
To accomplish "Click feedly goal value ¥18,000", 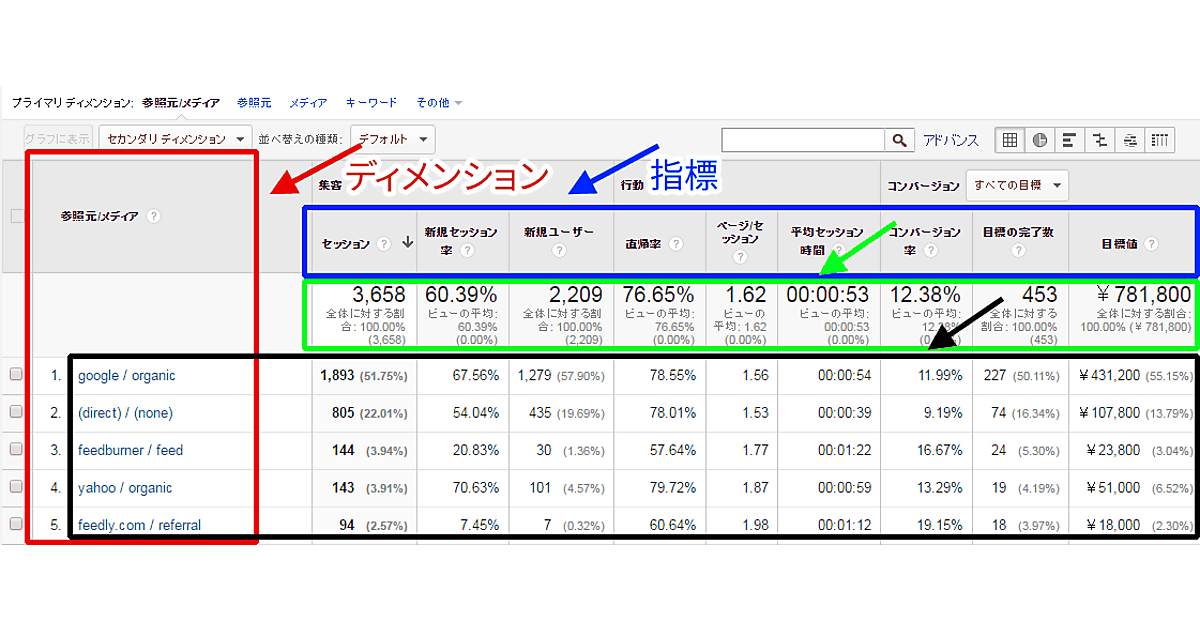I will (1114, 525).
